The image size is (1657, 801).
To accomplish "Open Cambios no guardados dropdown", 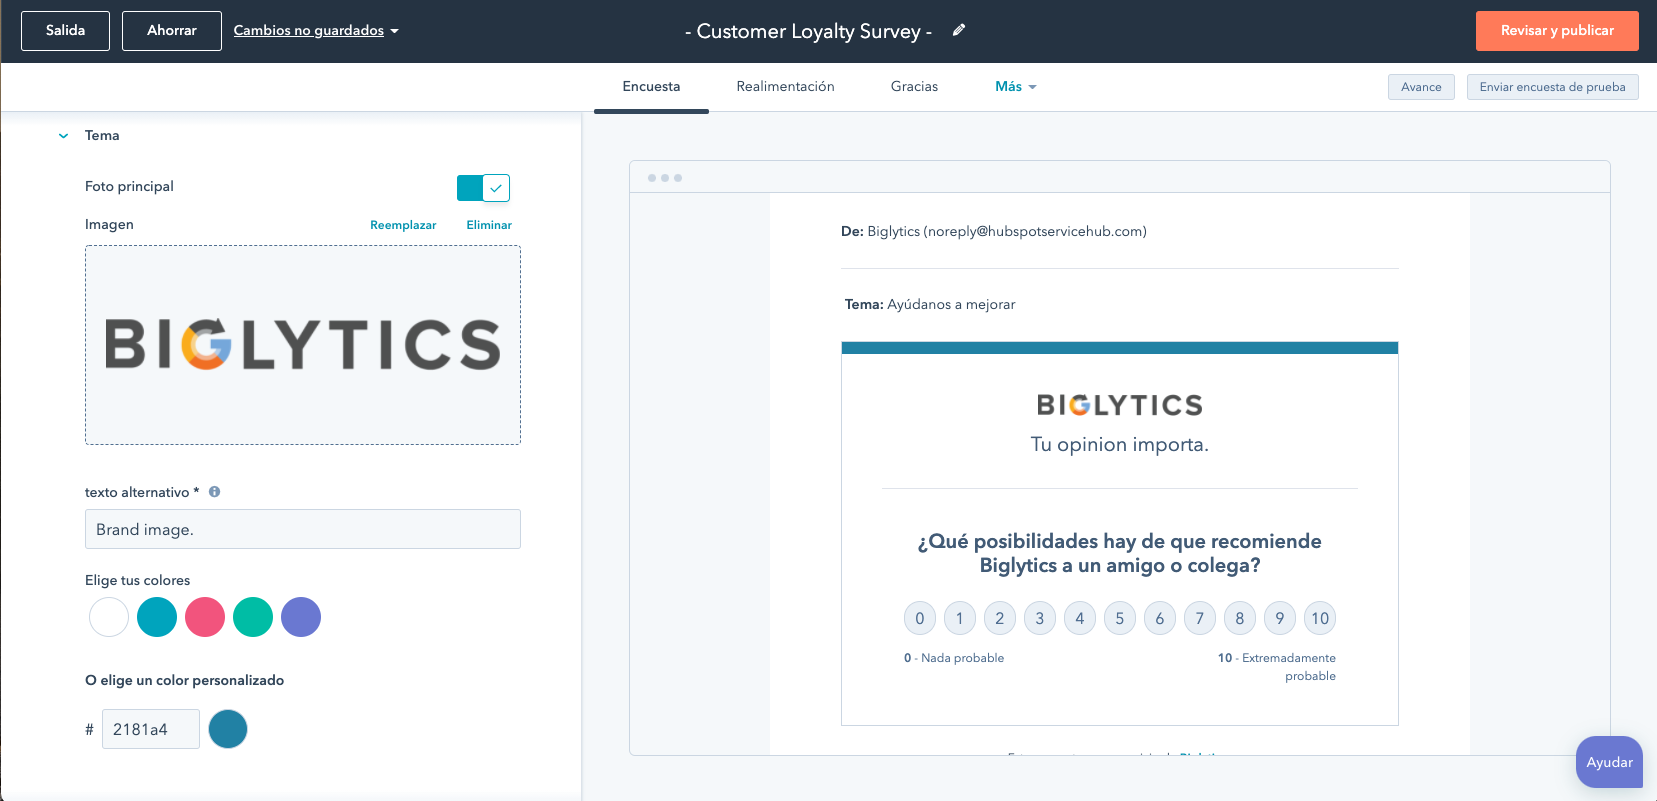I will click(x=316, y=31).
